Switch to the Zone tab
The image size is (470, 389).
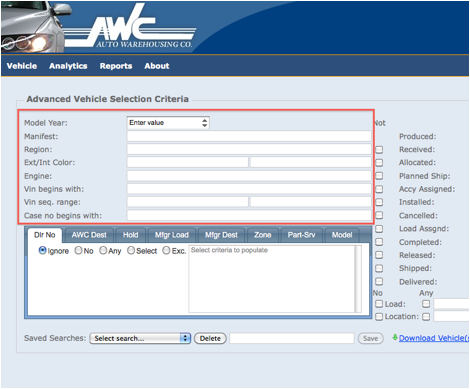263,235
